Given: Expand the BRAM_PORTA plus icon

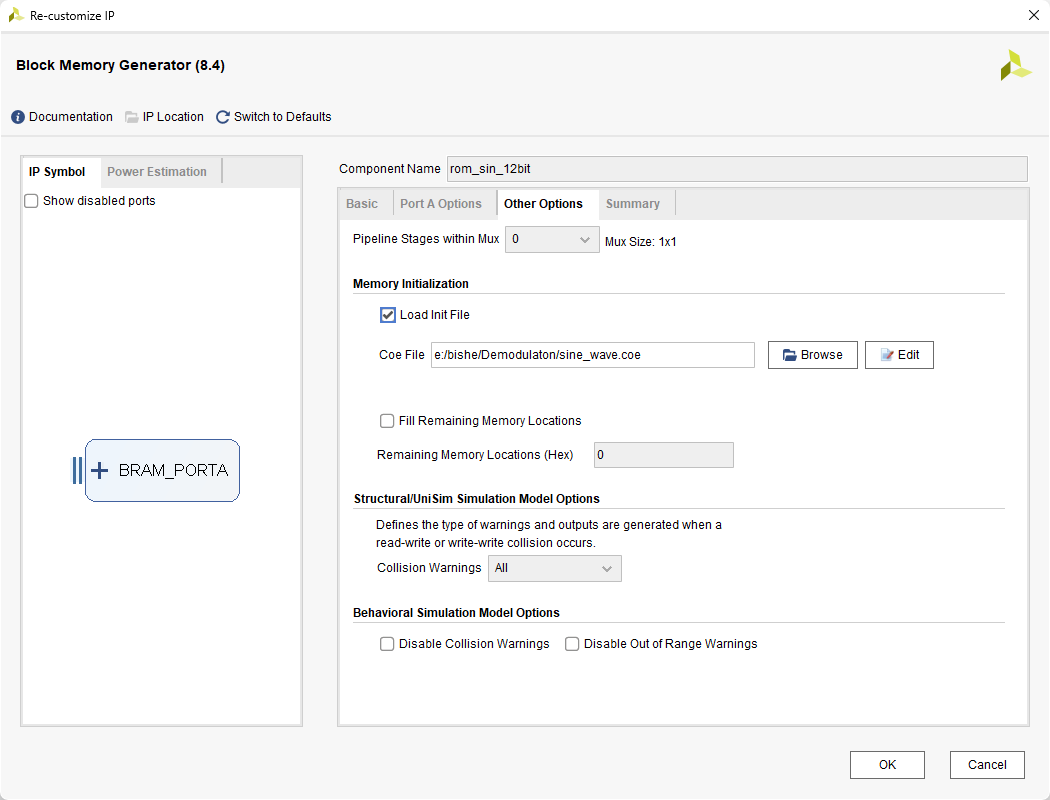Looking at the screenshot, I should pyautogui.click(x=99, y=471).
